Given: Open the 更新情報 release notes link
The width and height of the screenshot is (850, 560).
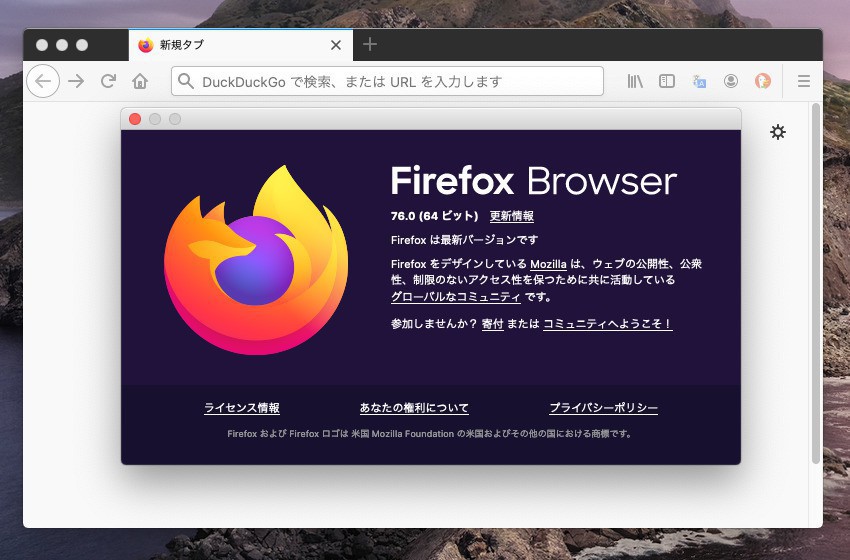Looking at the screenshot, I should (512, 216).
